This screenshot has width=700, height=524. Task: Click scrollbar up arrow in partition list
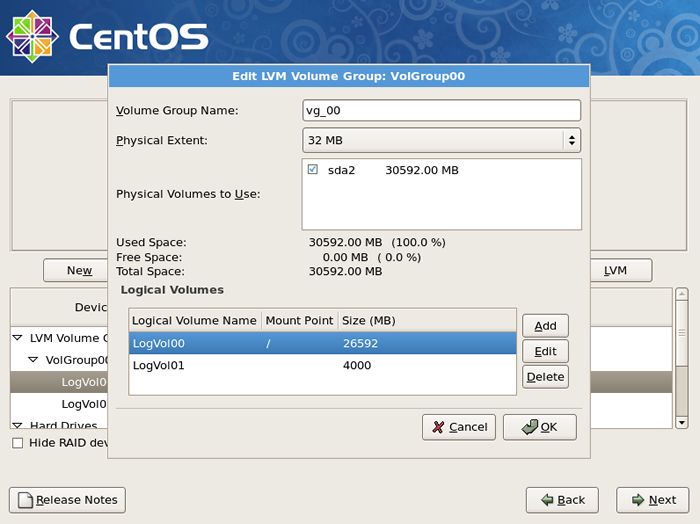[682, 294]
